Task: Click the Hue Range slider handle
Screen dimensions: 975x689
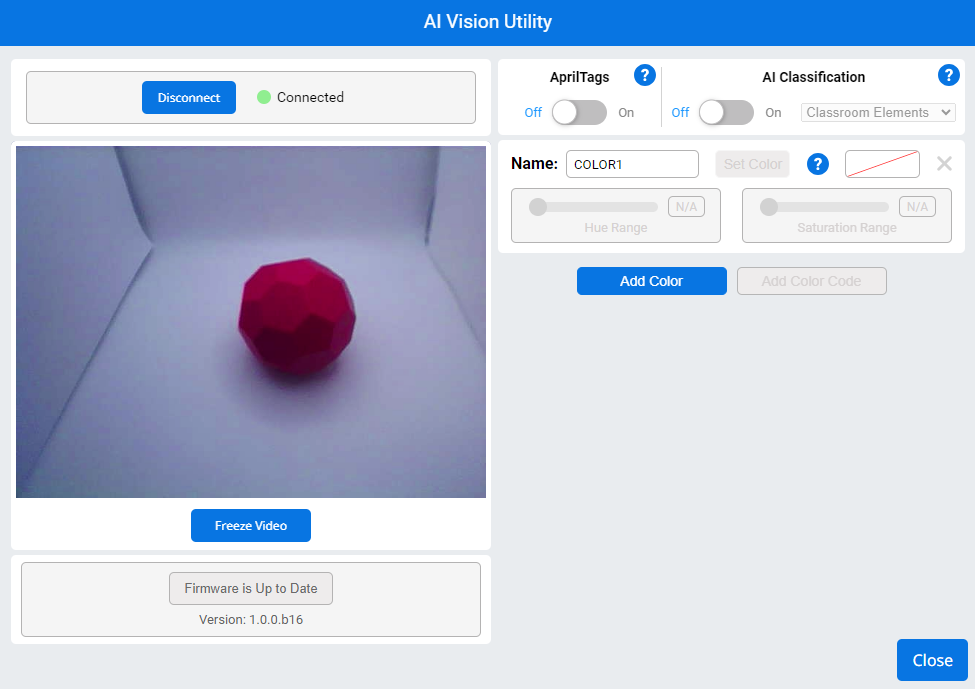Action: pyautogui.click(x=539, y=206)
